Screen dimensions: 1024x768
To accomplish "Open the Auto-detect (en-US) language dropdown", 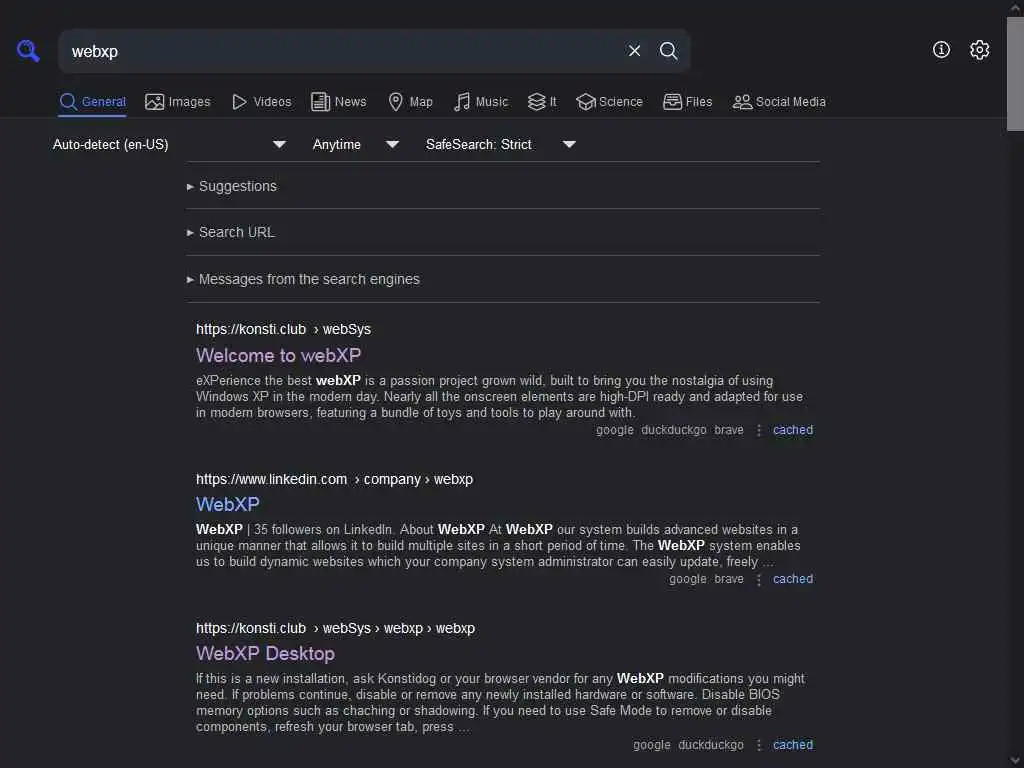I will 170,144.
